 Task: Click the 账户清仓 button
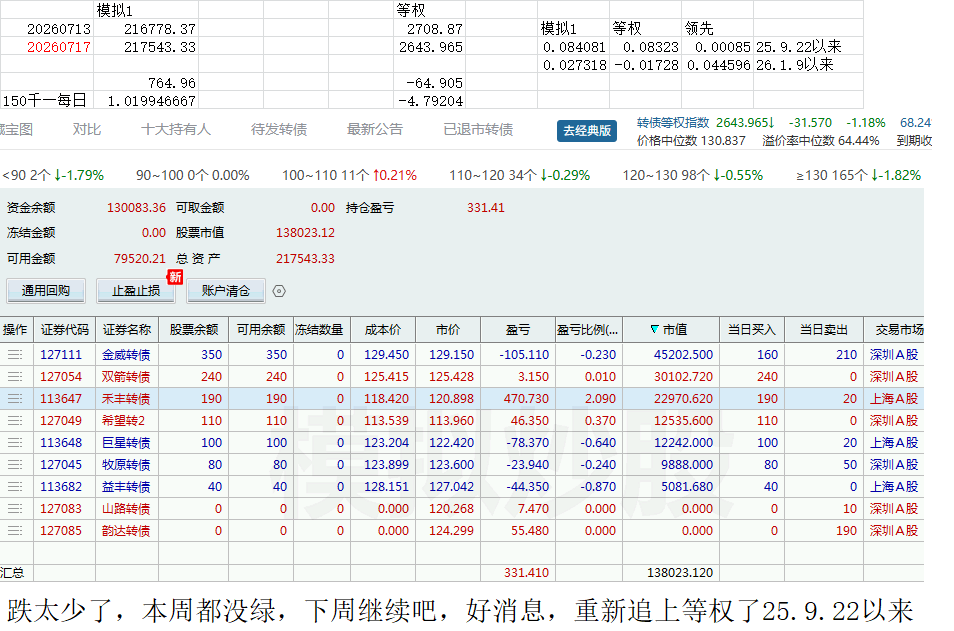point(226,290)
